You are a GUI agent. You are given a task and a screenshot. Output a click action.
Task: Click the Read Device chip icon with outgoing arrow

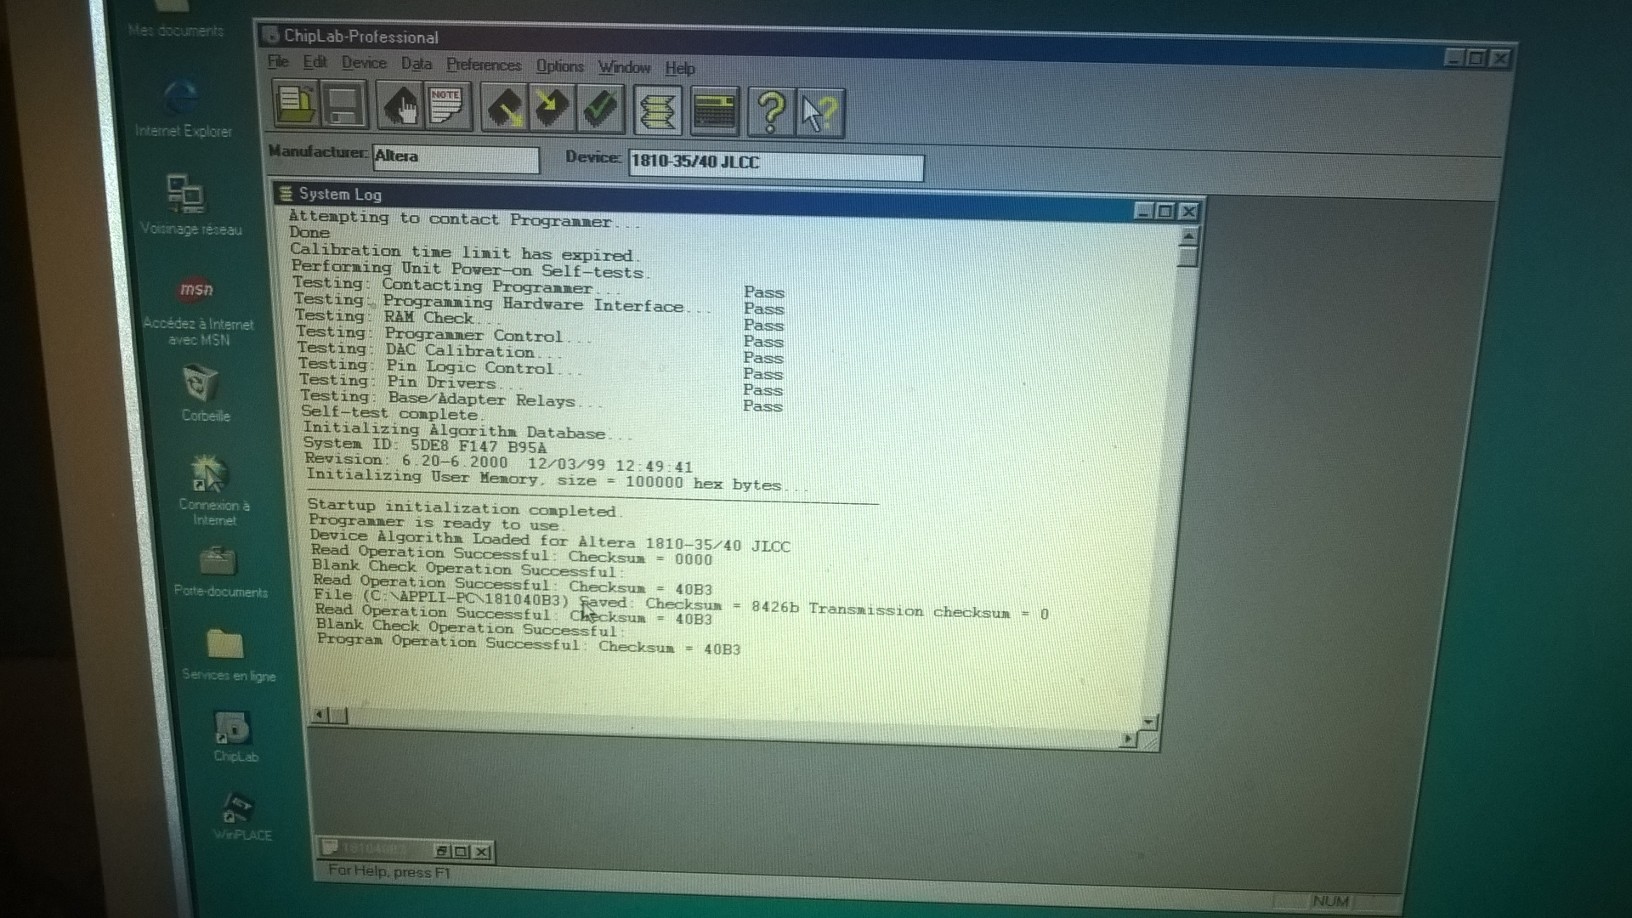504,109
